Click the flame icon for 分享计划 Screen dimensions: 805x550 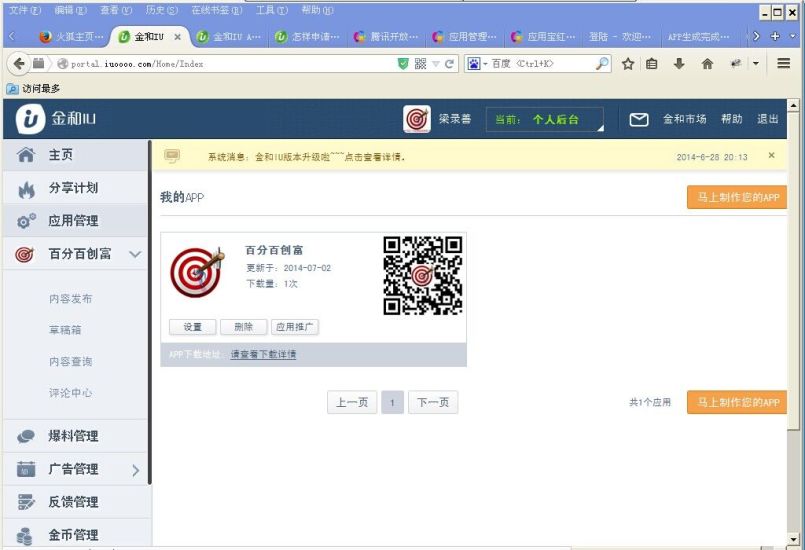coord(26,189)
